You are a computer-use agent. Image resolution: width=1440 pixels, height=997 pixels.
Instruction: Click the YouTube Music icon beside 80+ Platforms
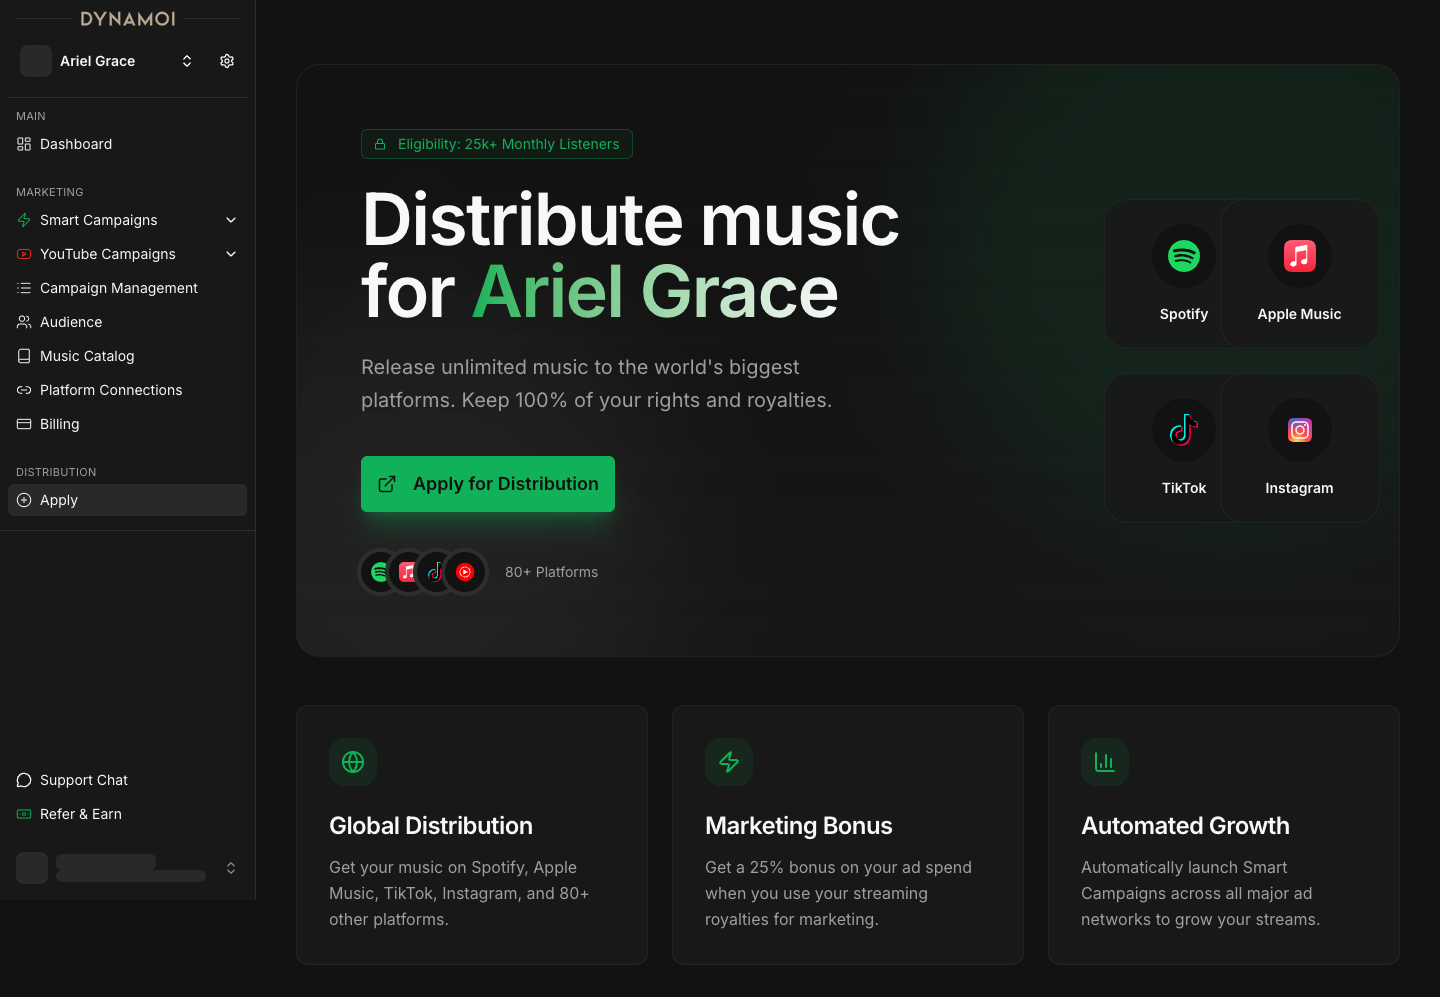(x=465, y=572)
